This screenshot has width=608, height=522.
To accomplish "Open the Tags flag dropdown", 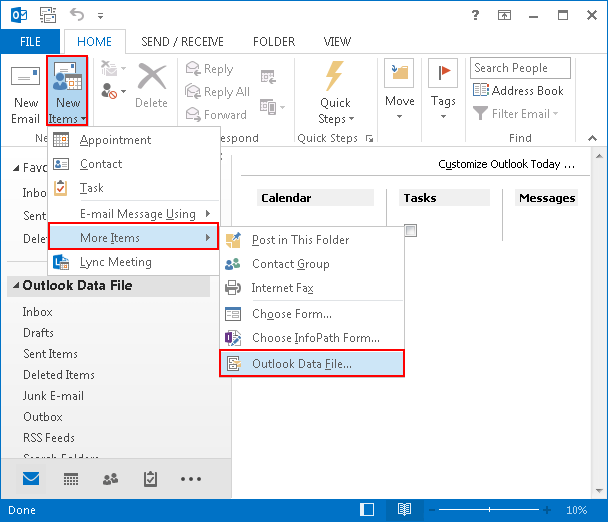I will click(443, 90).
